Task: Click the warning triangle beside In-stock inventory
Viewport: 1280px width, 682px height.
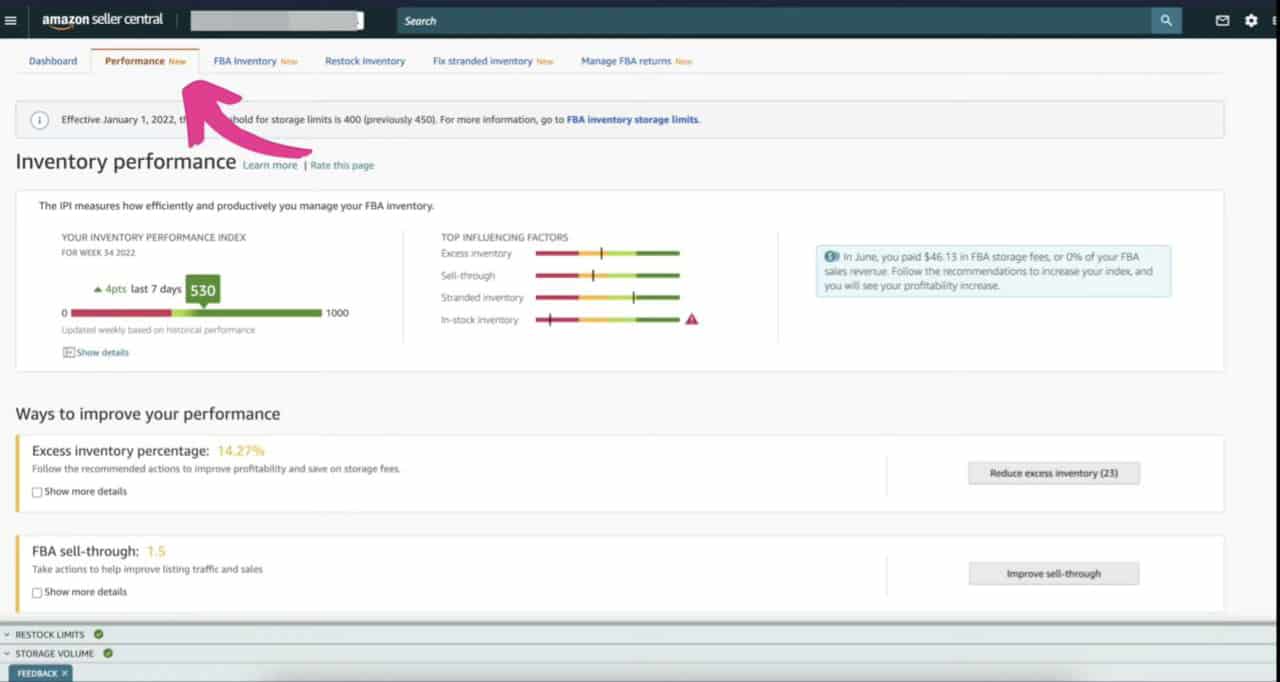Action: (691, 320)
